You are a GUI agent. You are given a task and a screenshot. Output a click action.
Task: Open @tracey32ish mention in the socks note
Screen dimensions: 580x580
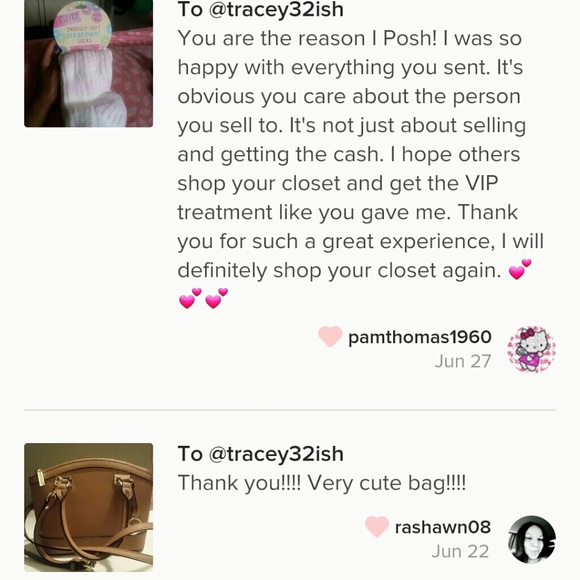click(276, 9)
